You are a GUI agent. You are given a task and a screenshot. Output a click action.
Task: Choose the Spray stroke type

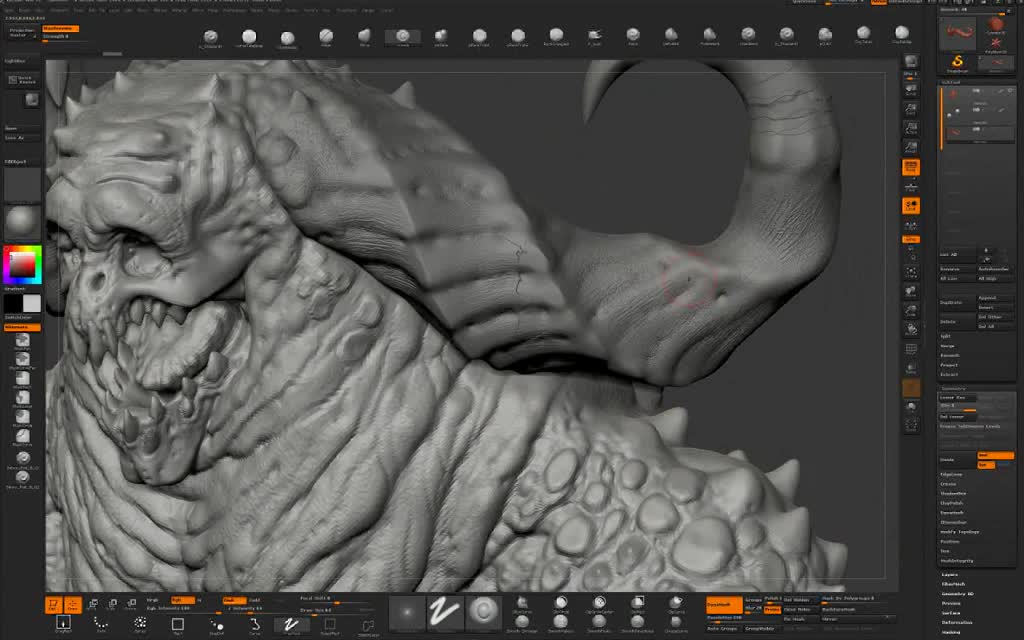[140, 626]
